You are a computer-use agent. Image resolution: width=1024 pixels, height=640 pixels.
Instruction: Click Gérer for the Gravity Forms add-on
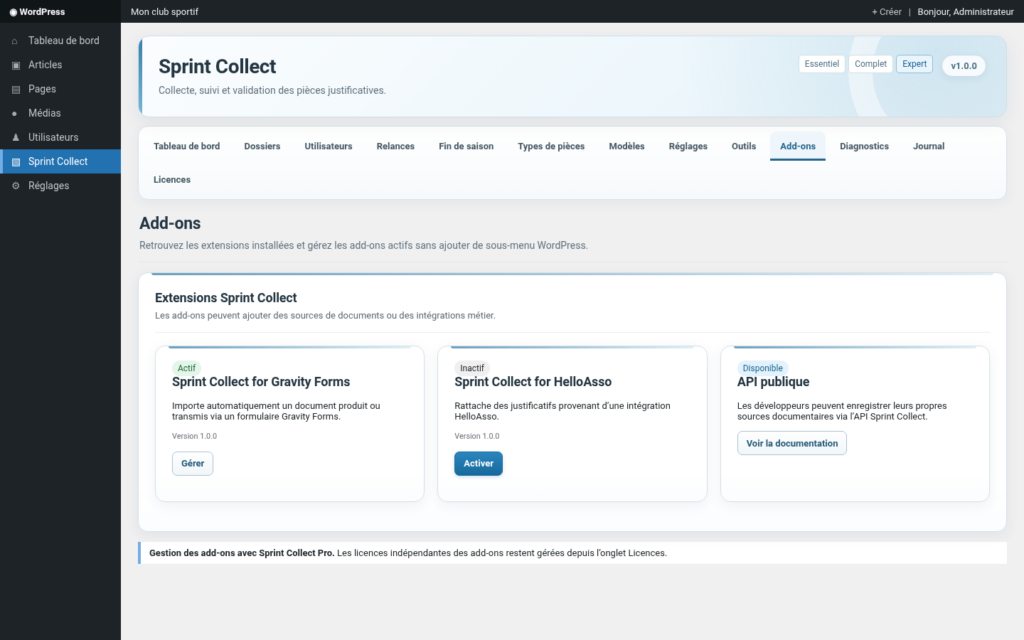[193, 464]
